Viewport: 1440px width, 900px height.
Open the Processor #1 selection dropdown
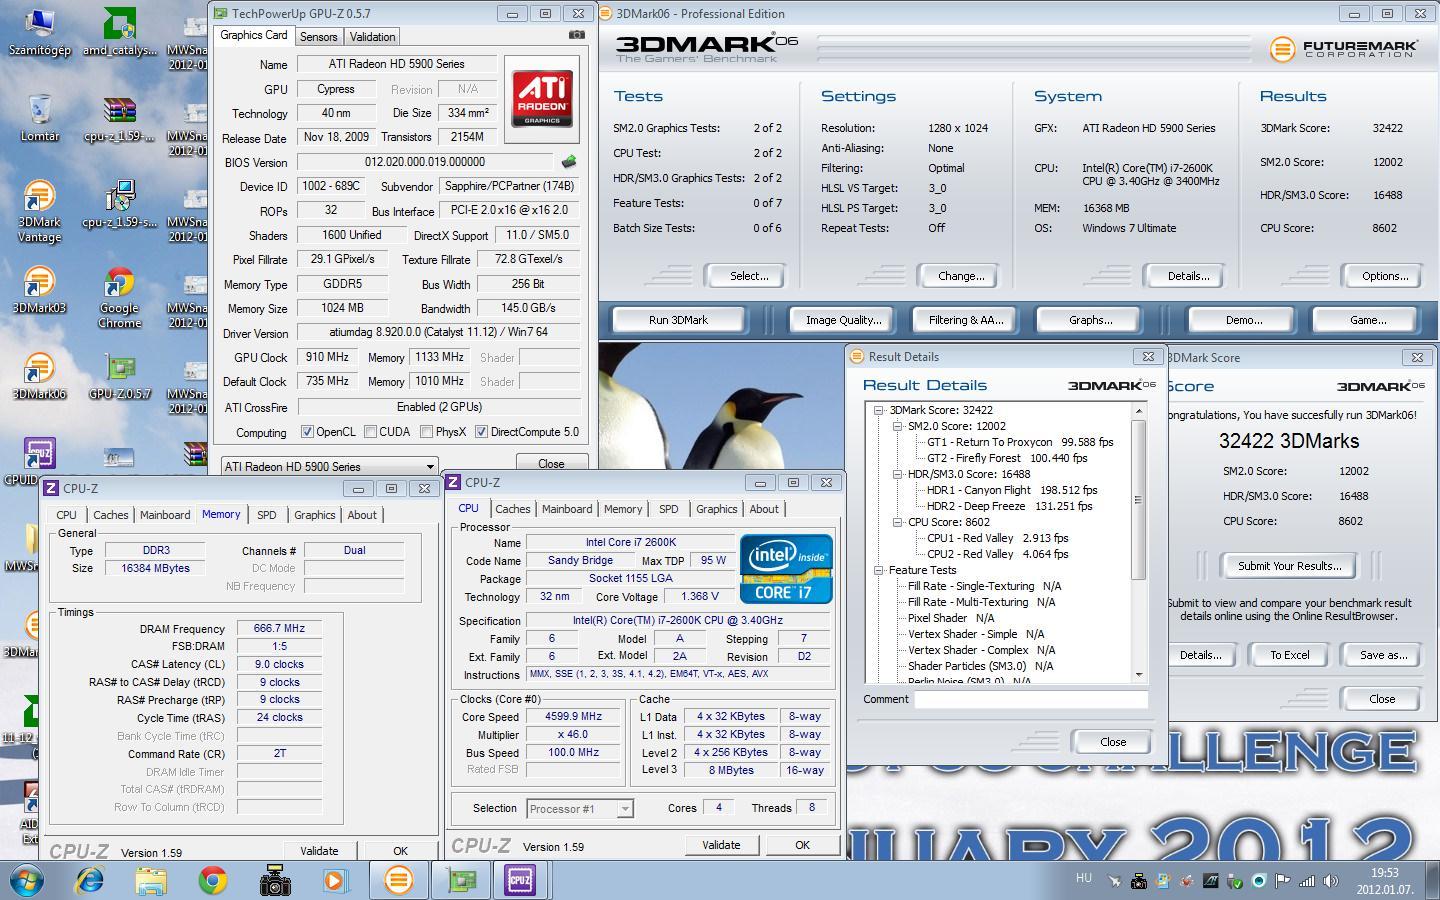pos(579,808)
